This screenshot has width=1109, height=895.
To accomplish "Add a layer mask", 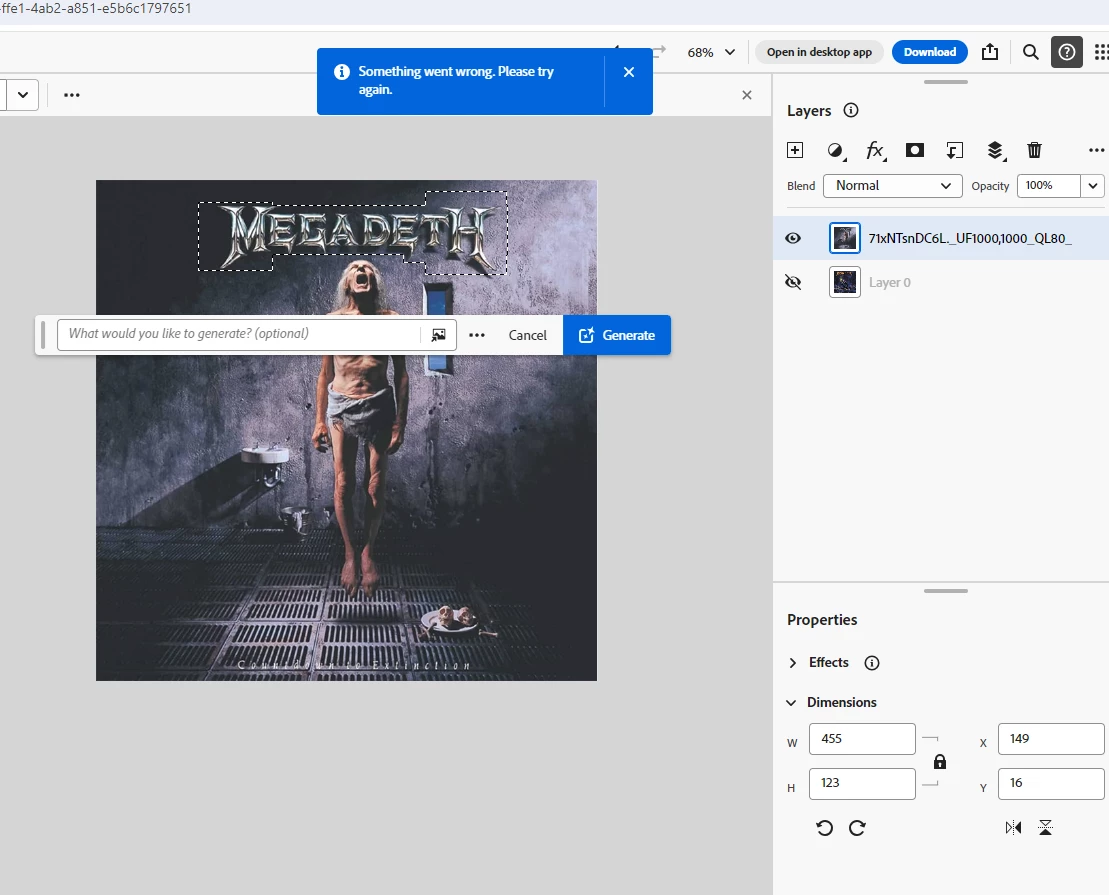I will click(915, 150).
